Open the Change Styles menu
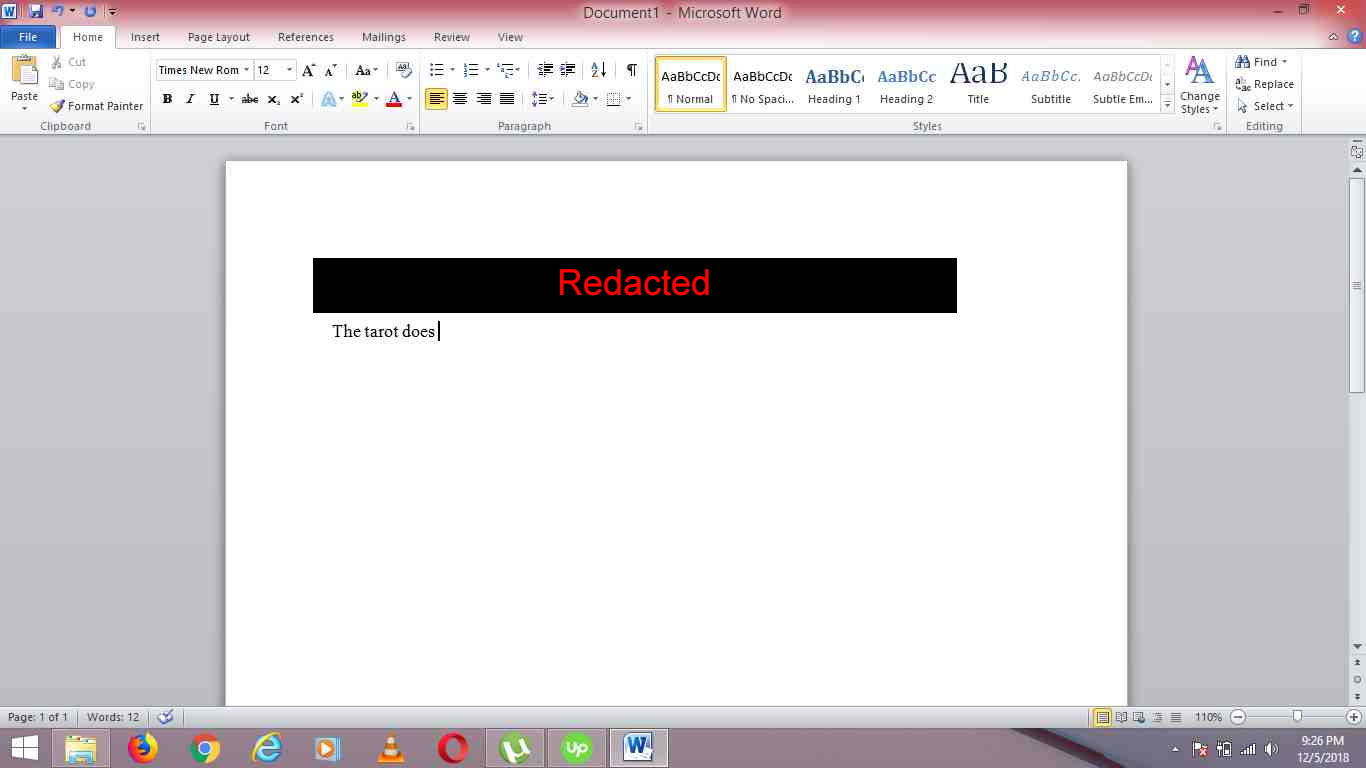Screen dimensions: 1366x768 (x=1199, y=84)
